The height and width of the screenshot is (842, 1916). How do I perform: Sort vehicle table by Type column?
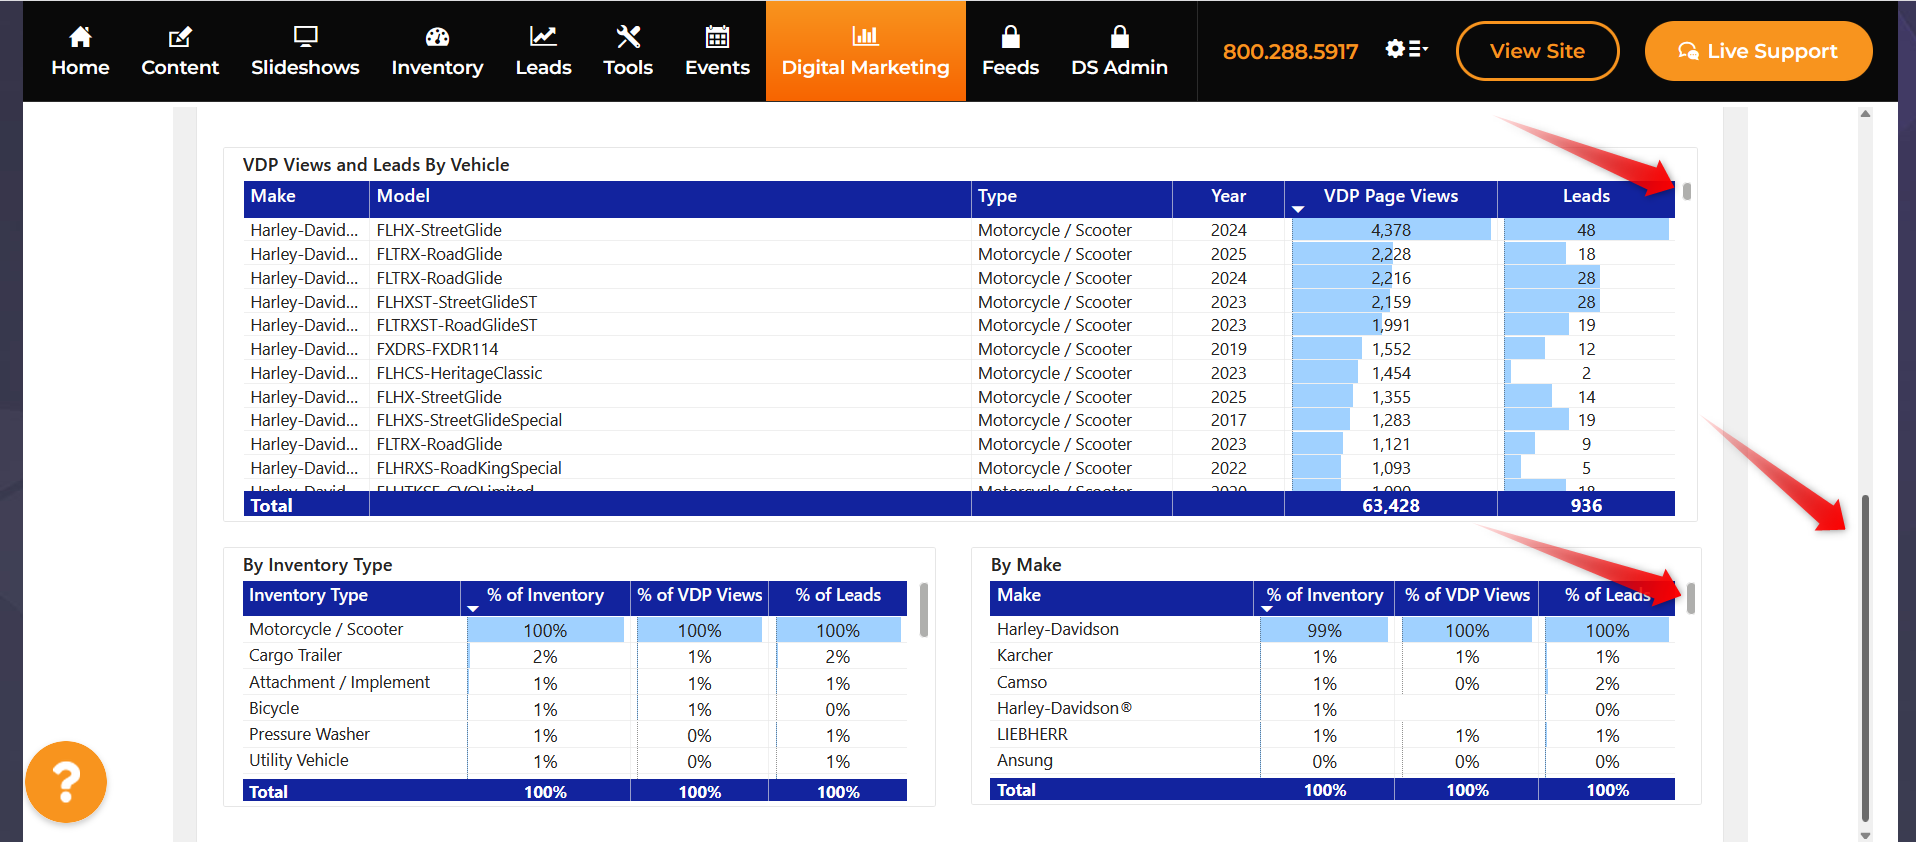(x=1072, y=197)
